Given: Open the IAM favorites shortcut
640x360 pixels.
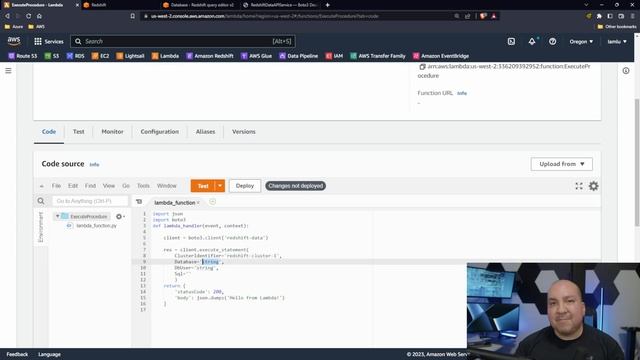Looking at the screenshot, I should [x=334, y=56].
